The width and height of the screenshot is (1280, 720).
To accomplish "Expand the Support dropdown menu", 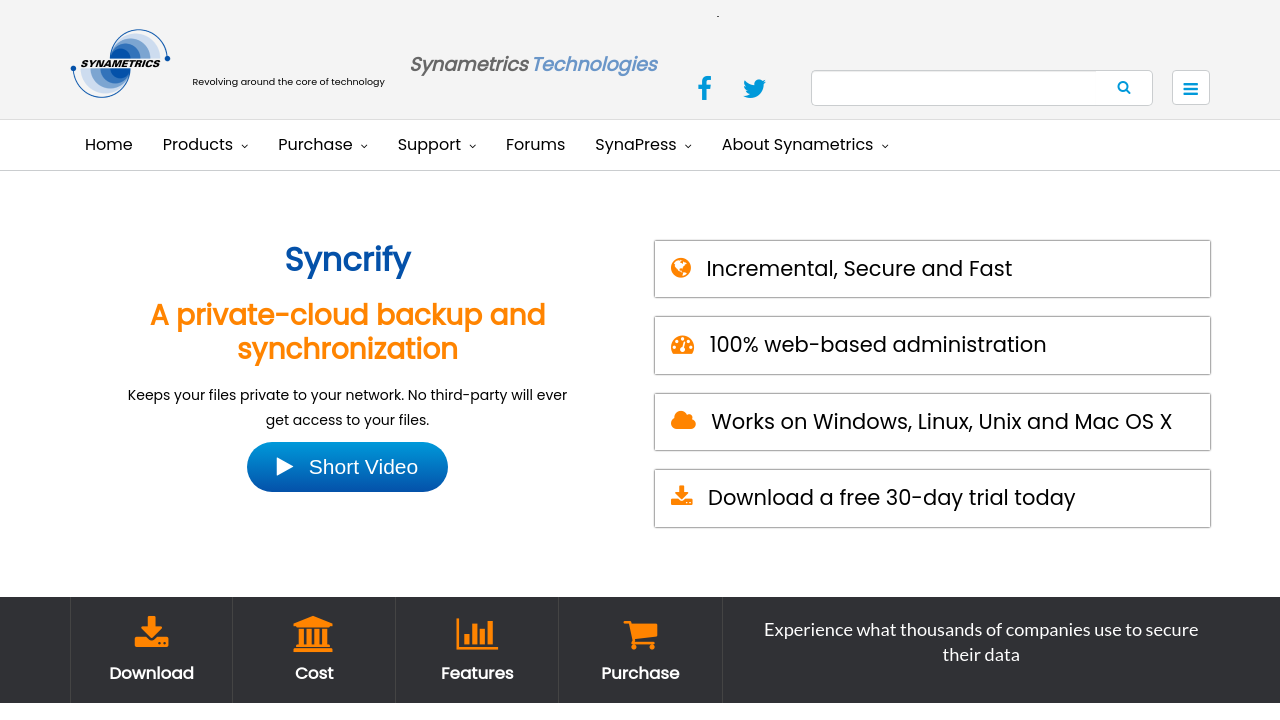I will pyautogui.click(x=436, y=145).
